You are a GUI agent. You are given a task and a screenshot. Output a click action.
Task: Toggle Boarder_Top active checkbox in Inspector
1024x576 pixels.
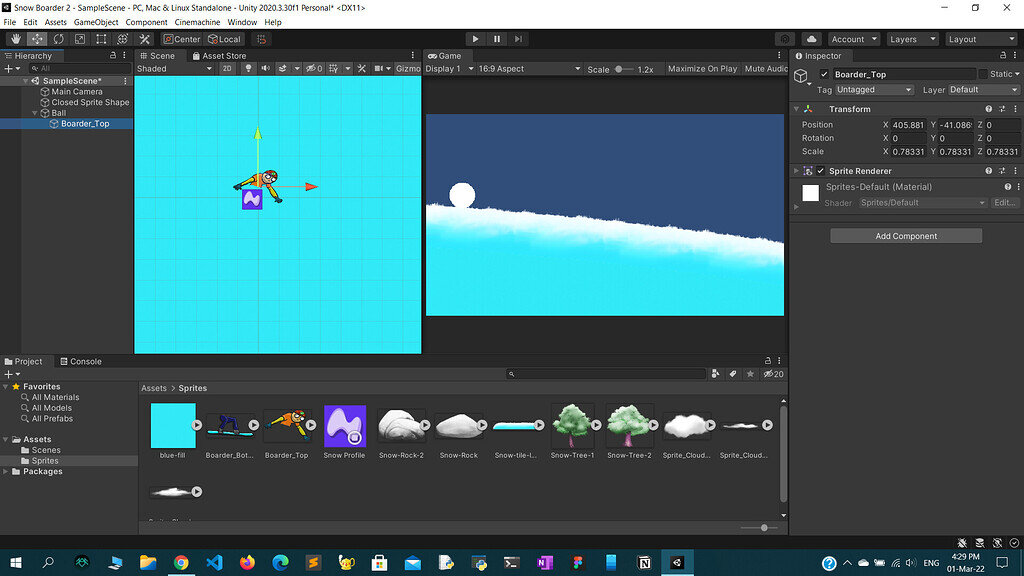coord(824,74)
